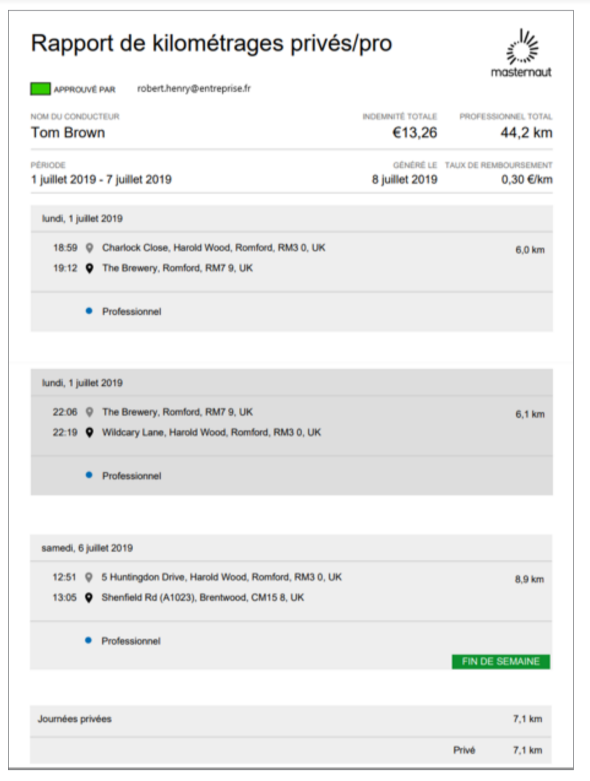Click the destination pin beside Wildcary Lane
This screenshot has height=781, width=590.
[x=90, y=432]
